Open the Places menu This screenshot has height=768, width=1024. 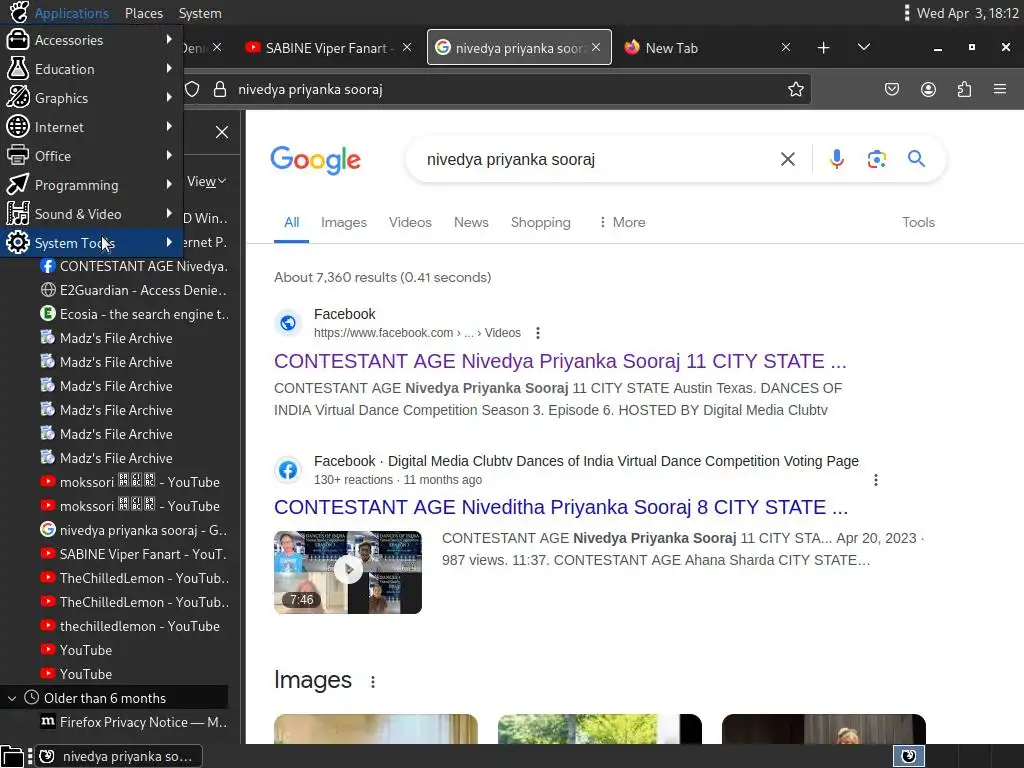pos(144,13)
